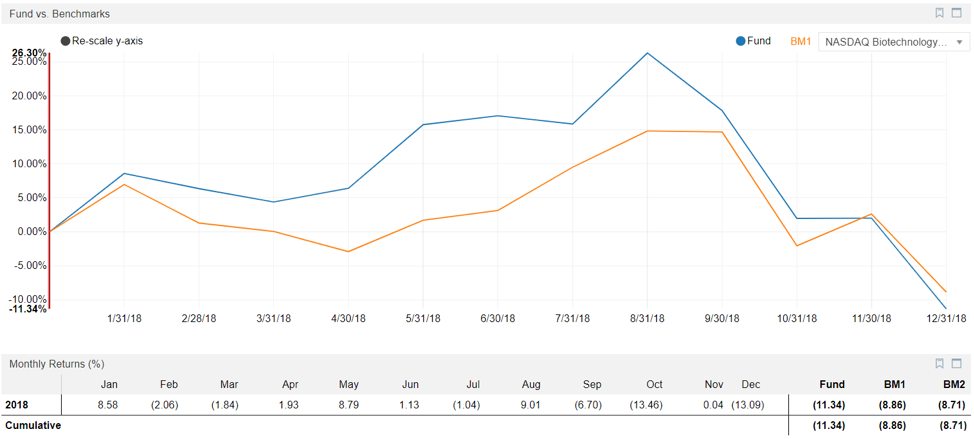
Task: Toggle the blue Fund series in legend
Action: [x=753, y=41]
